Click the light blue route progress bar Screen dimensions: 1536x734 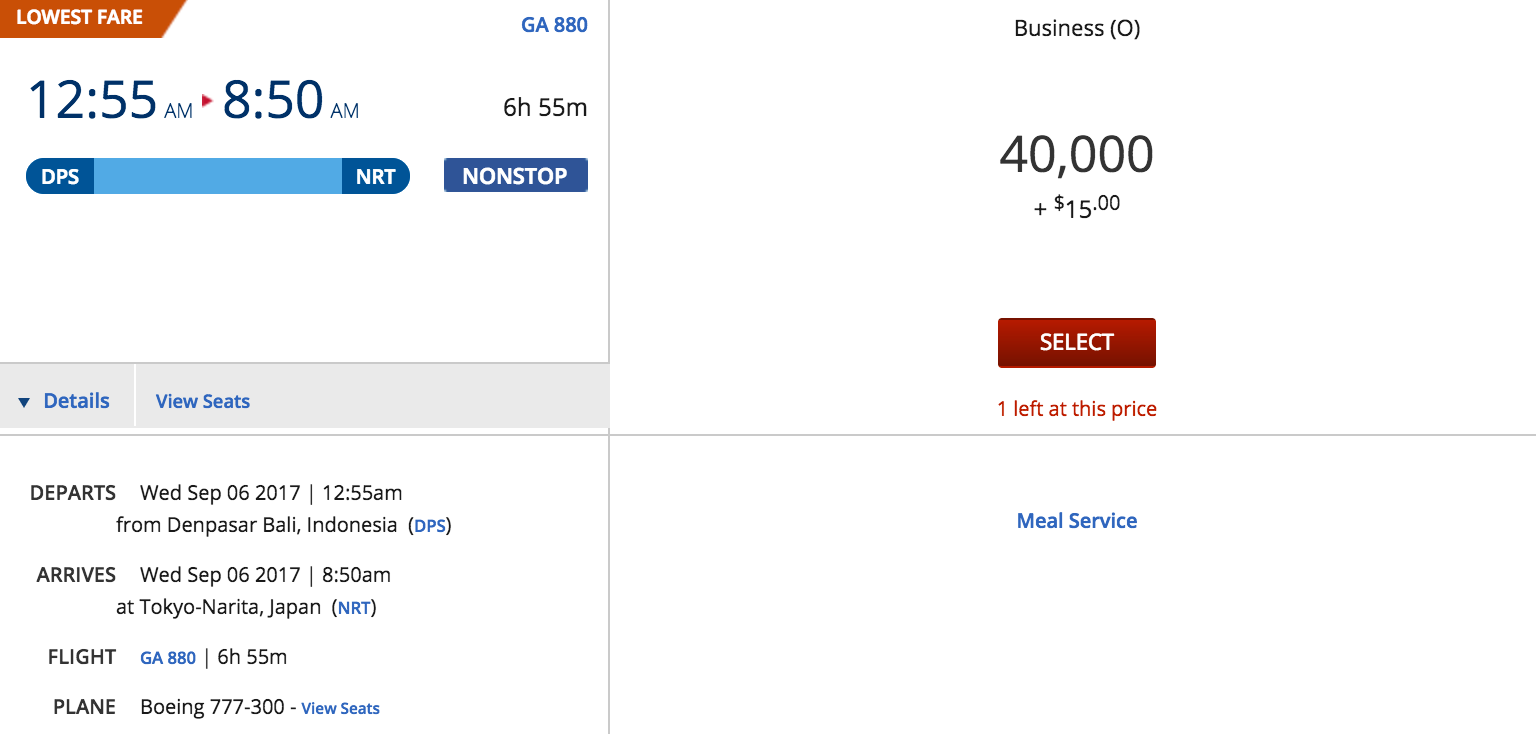[x=217, y=176]
